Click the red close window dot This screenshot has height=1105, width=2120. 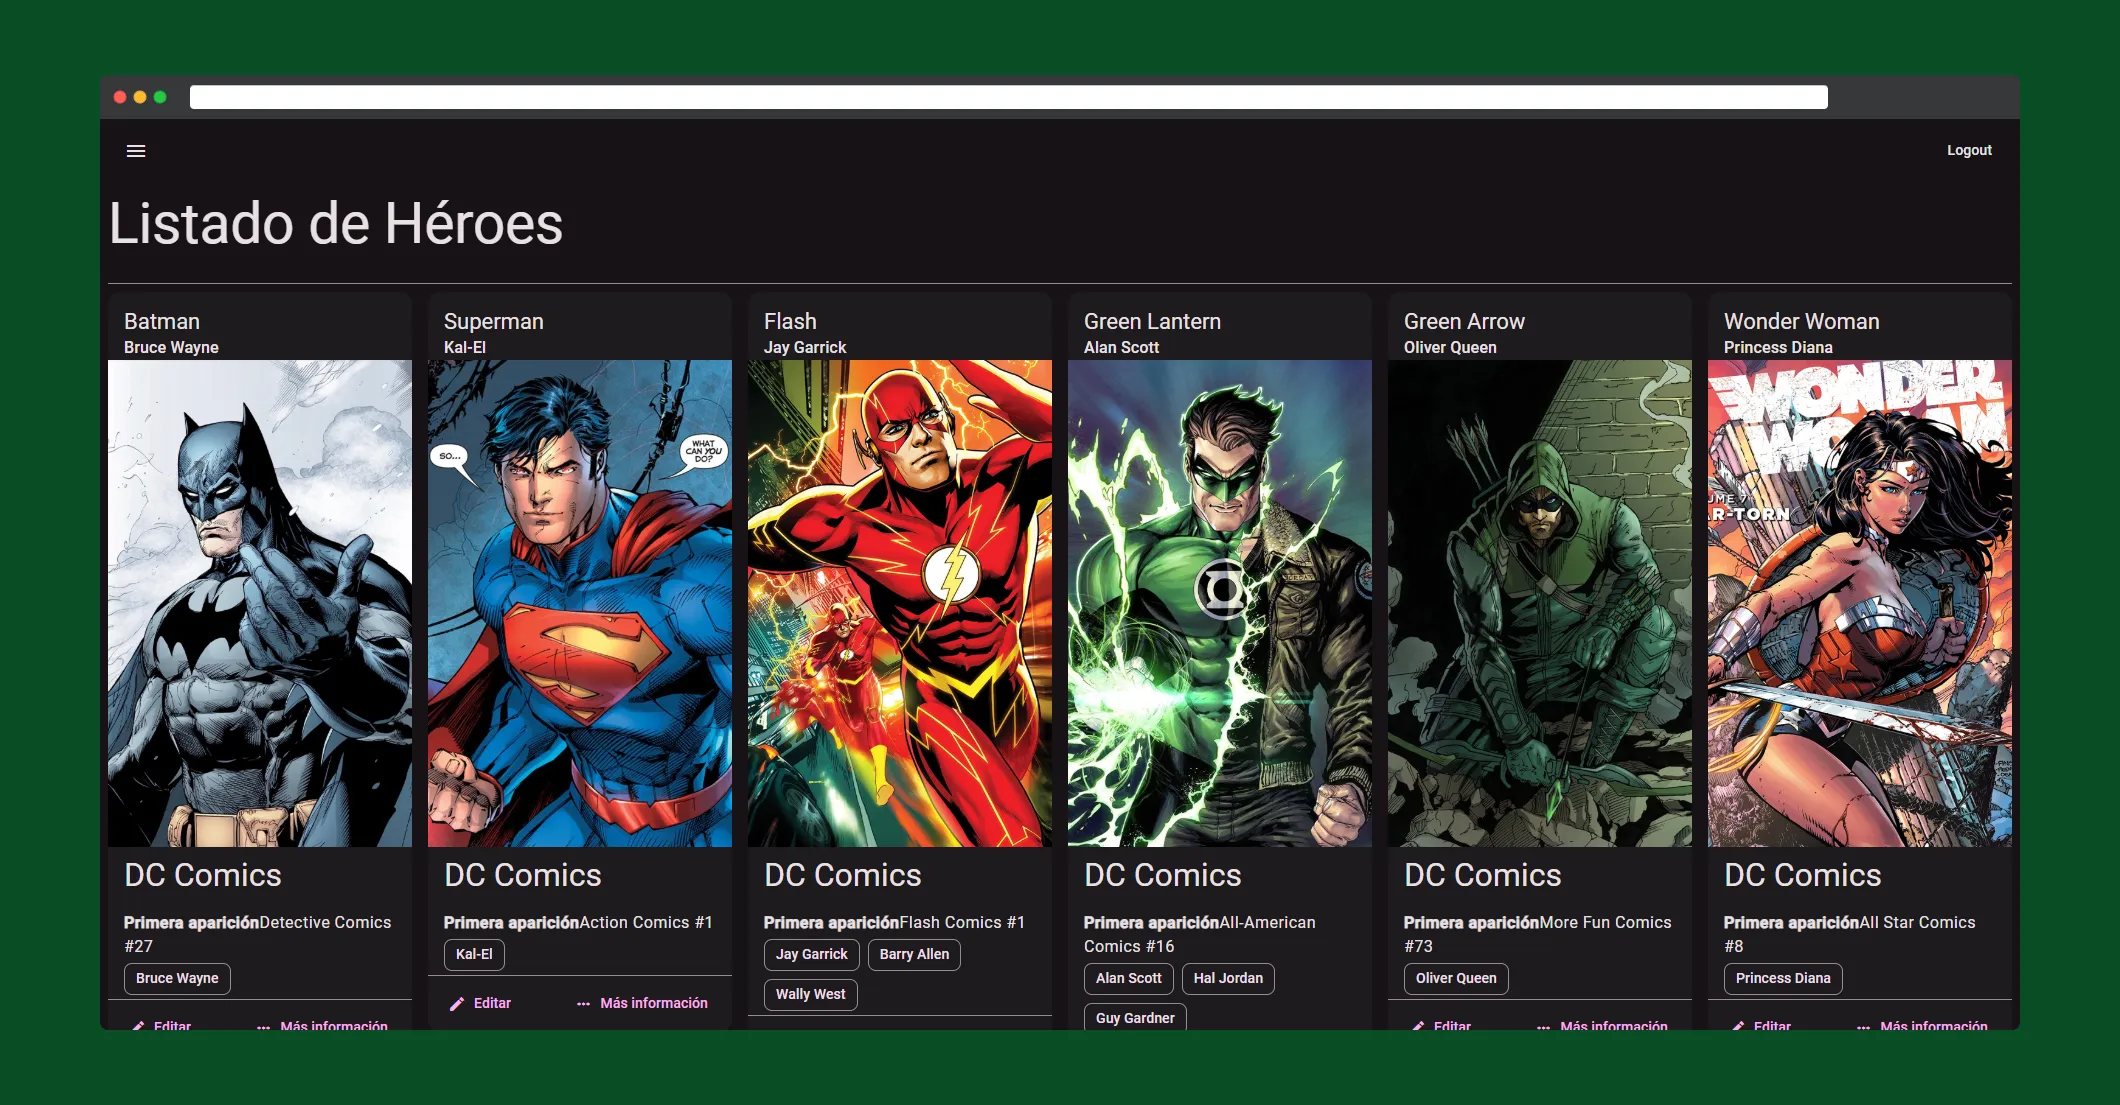tap(120, 97)
